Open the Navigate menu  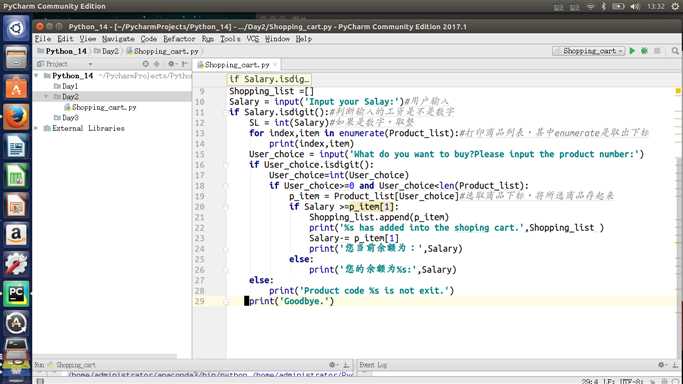(x=118, y=39)
